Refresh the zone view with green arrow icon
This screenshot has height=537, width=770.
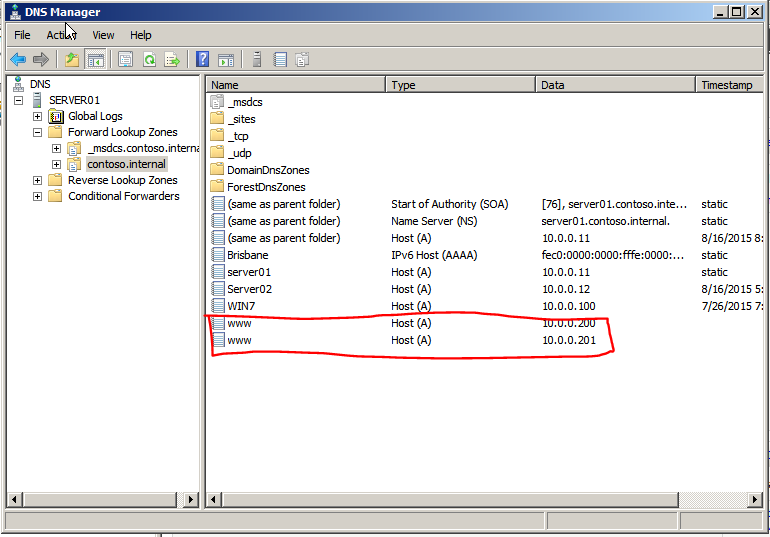click(149, 60)
